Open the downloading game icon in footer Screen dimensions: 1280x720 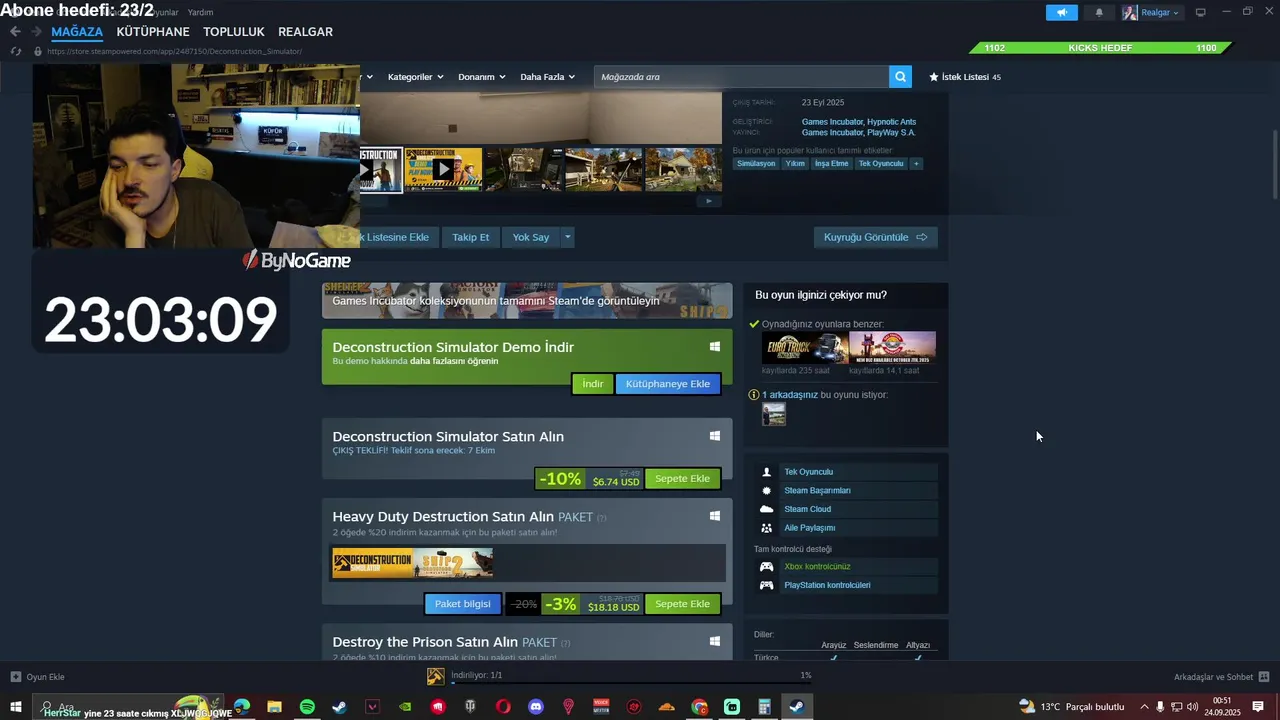pyautogui.click(x=435, y=677)
